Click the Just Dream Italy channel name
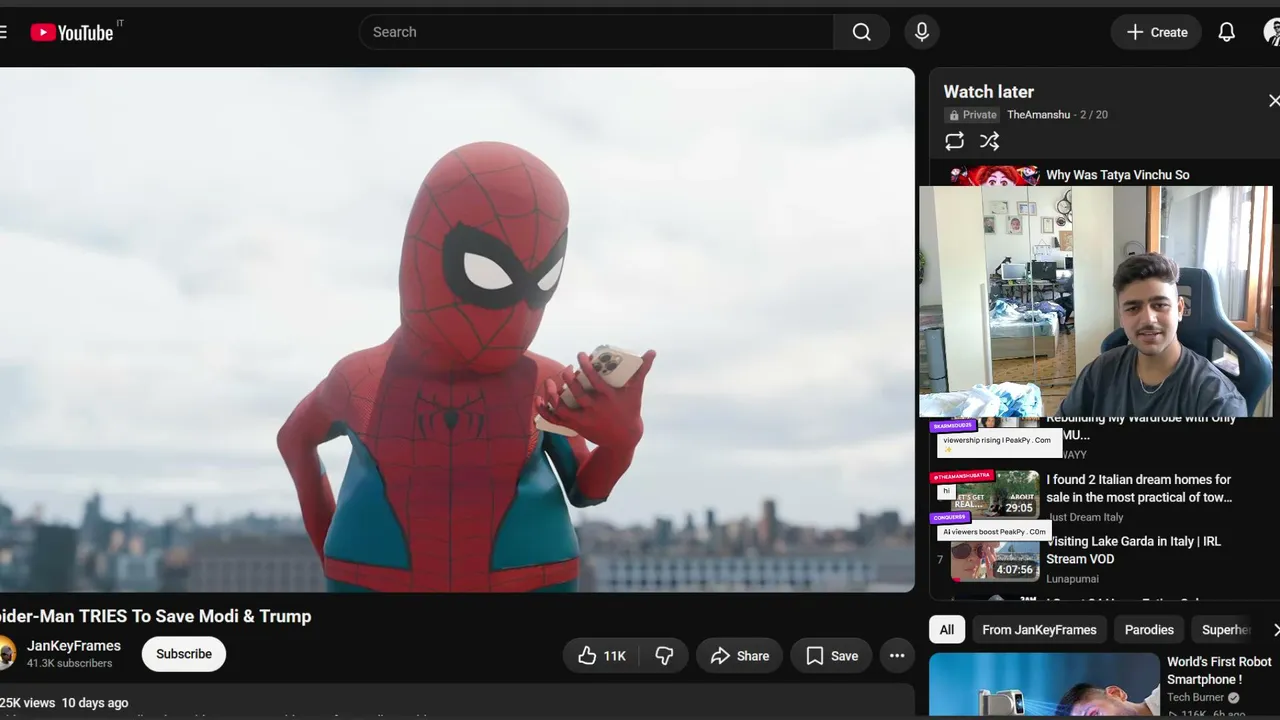The height and width of the screenshot is (720, 1280). [1085, 517]
